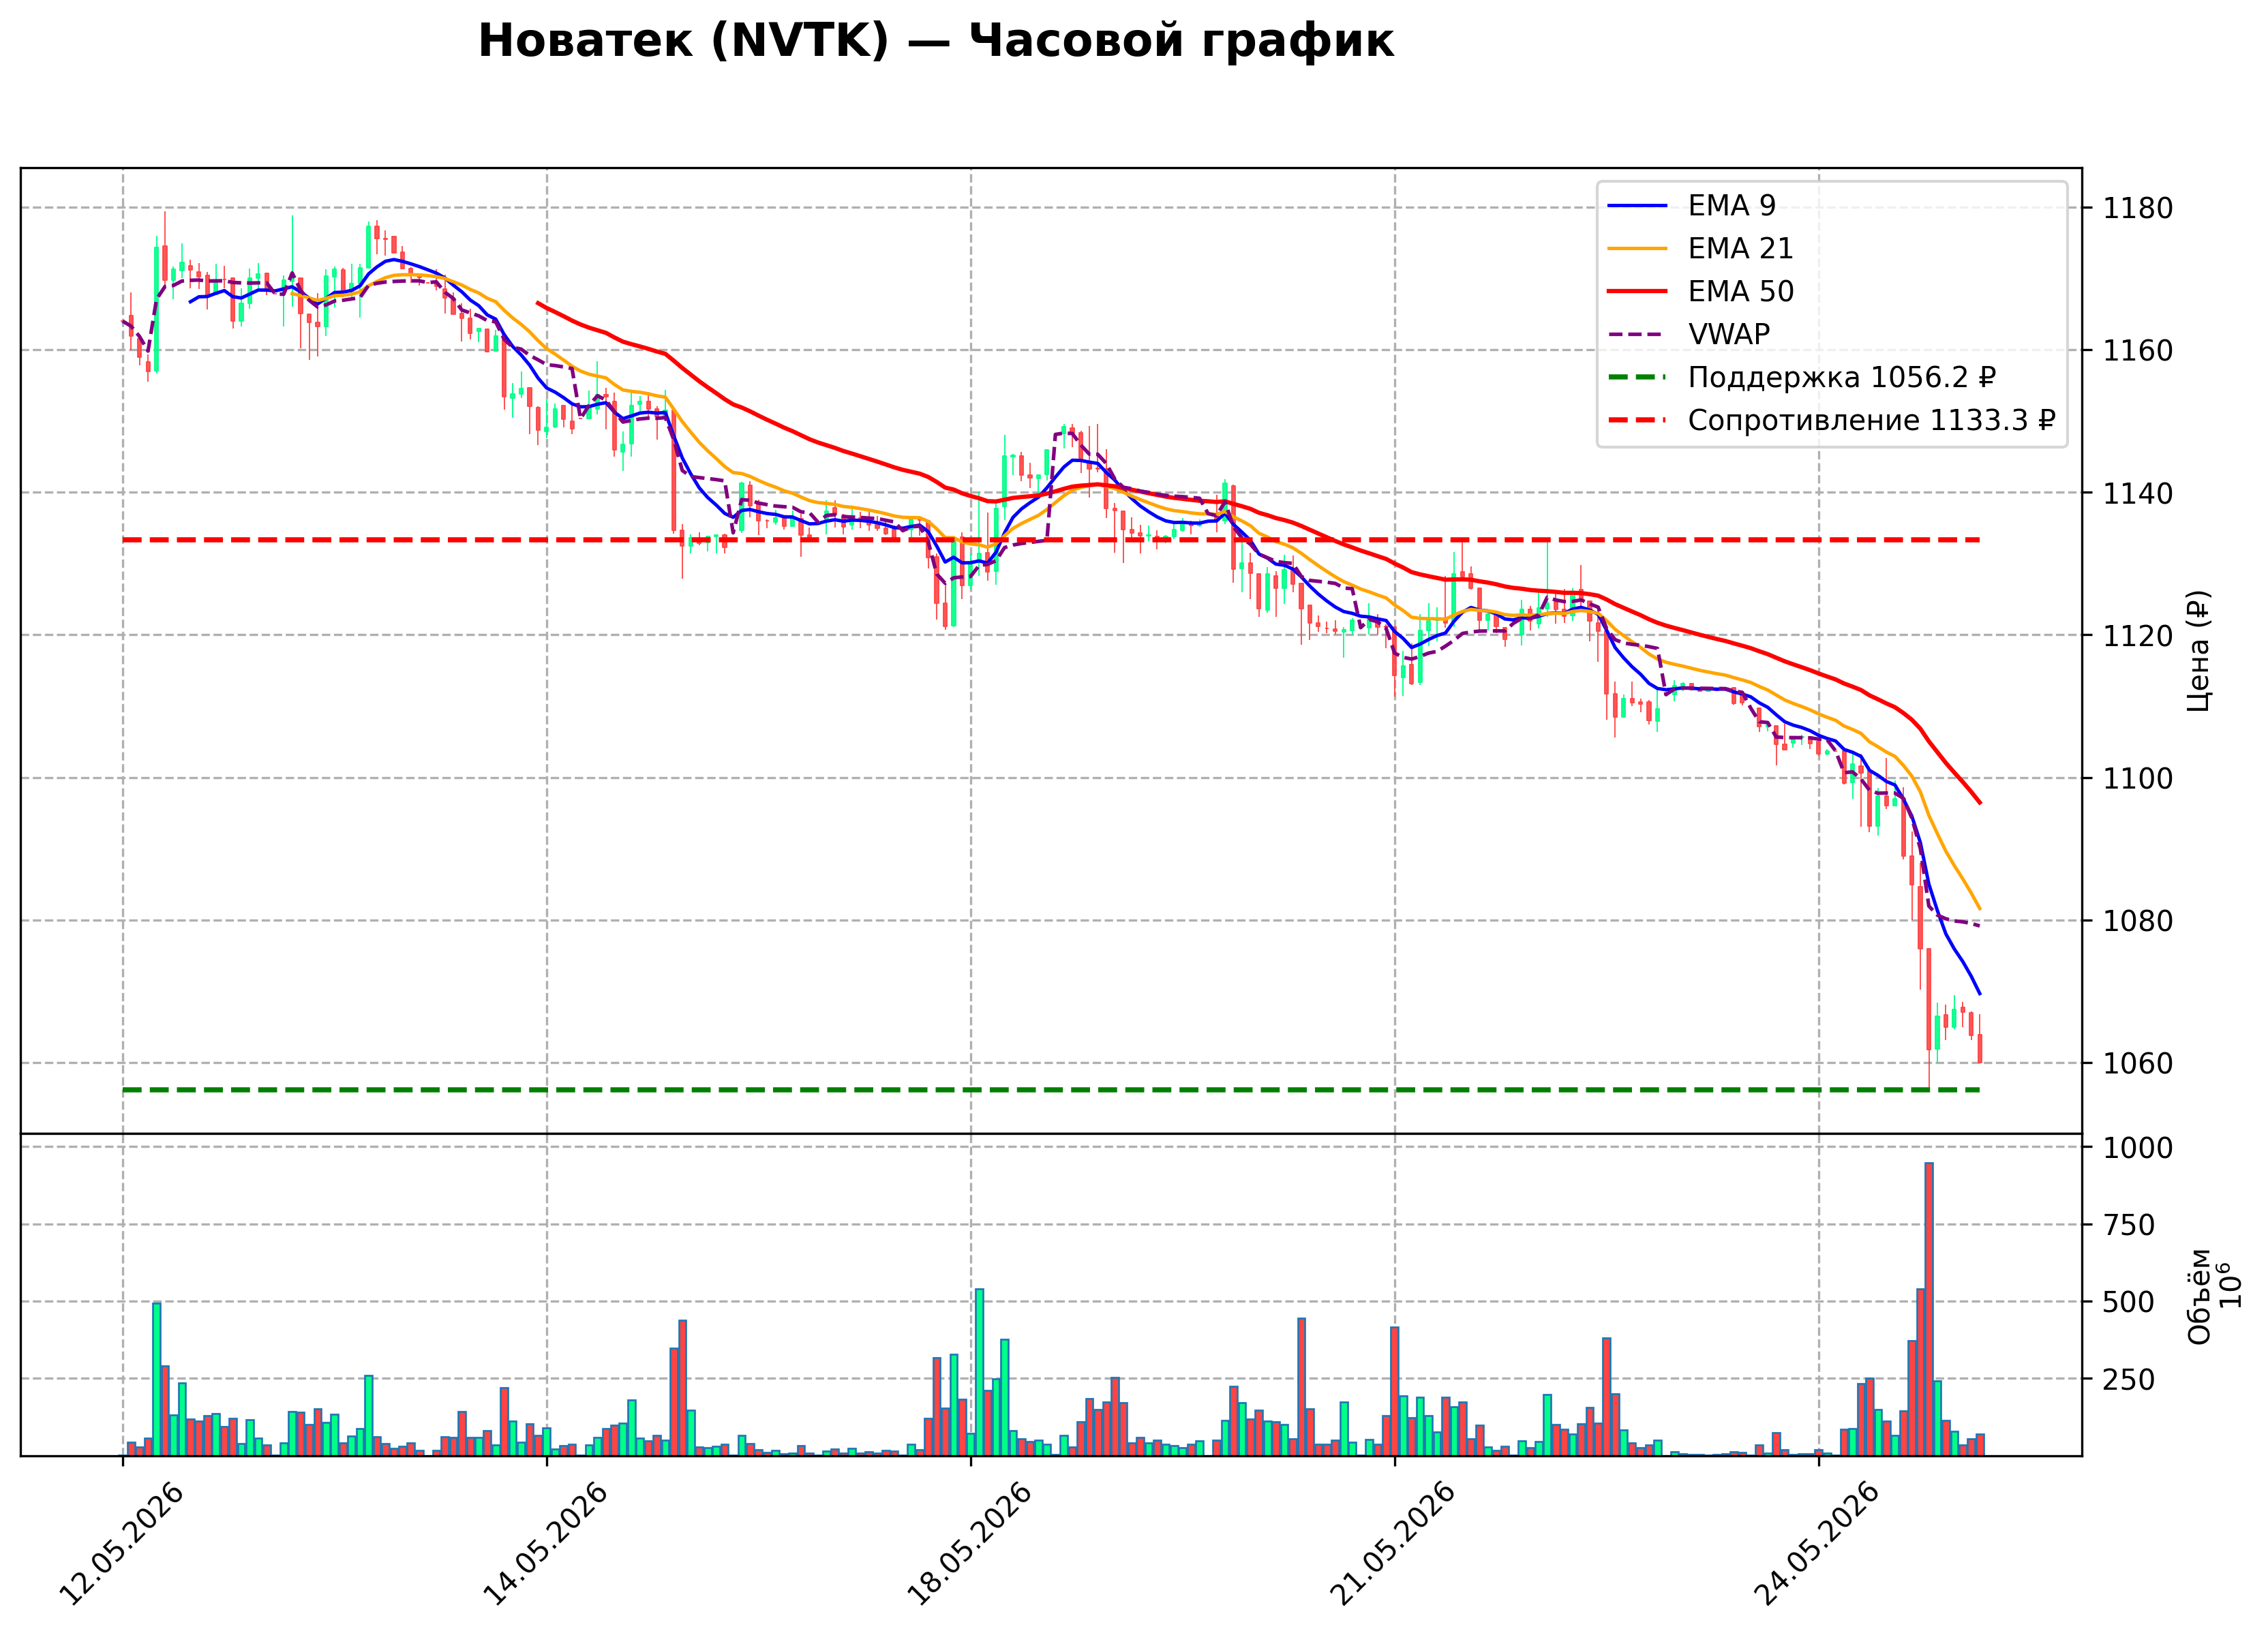The height and width of the screenshot is (1631, 2268).
Task: Click the price axis tick "1180"
Action: [x=2138, y=209]
